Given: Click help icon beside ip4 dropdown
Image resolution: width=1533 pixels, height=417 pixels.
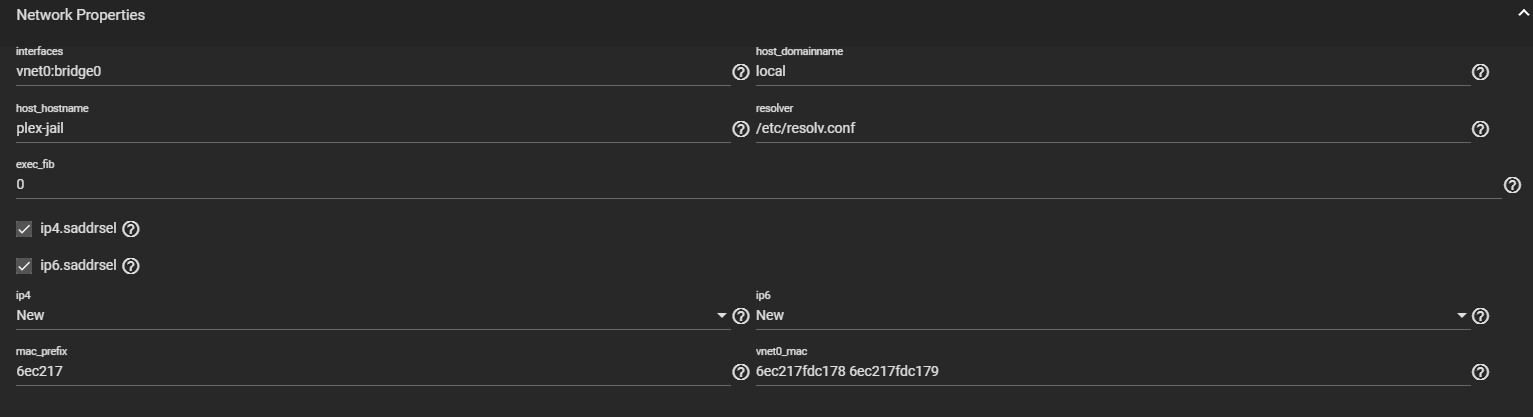Looking at the screenshot, I should tap(740, 316).
